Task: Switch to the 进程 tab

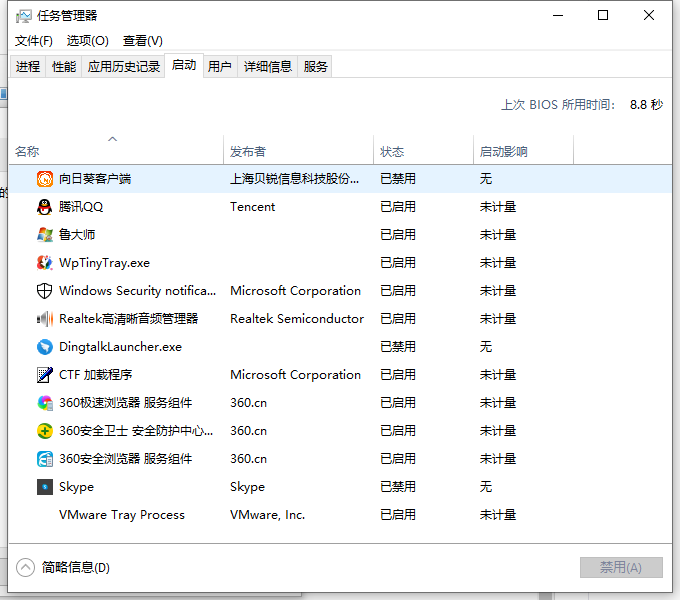Action: click(28, 66)
